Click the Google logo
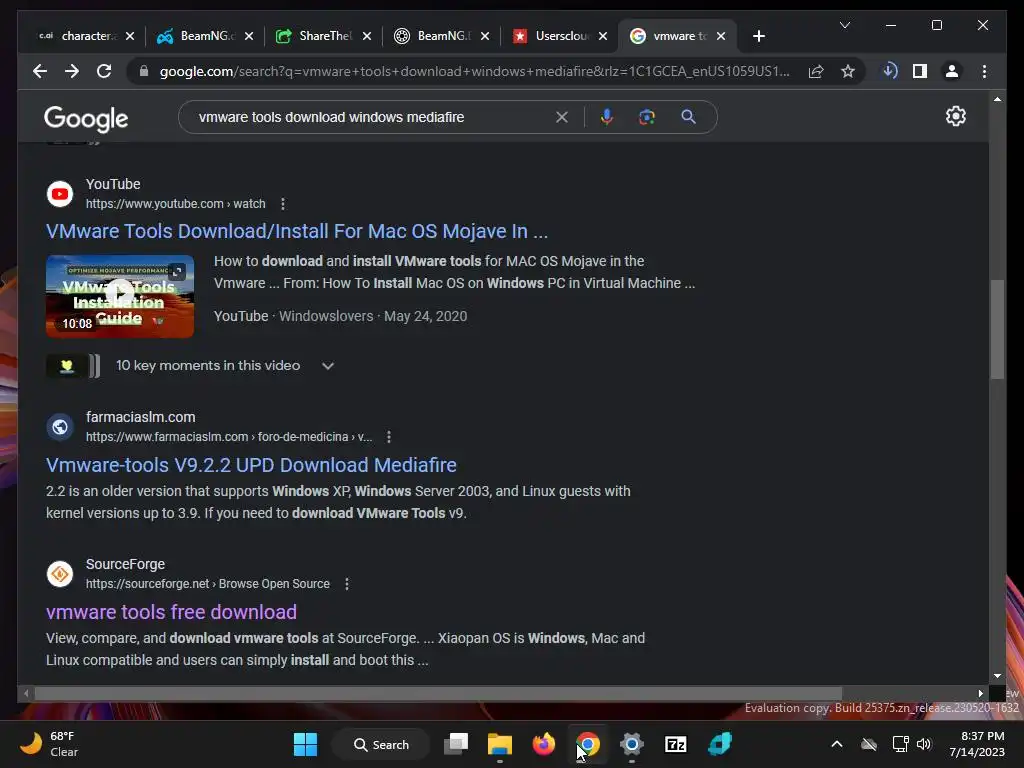 pyautogui.click(x=86, y=119)
